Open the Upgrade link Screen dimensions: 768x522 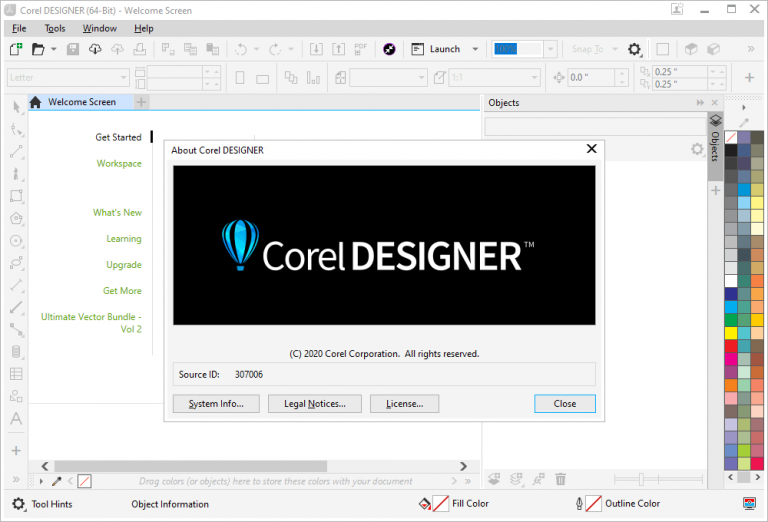pyautogui.click(x=124, y=264)
